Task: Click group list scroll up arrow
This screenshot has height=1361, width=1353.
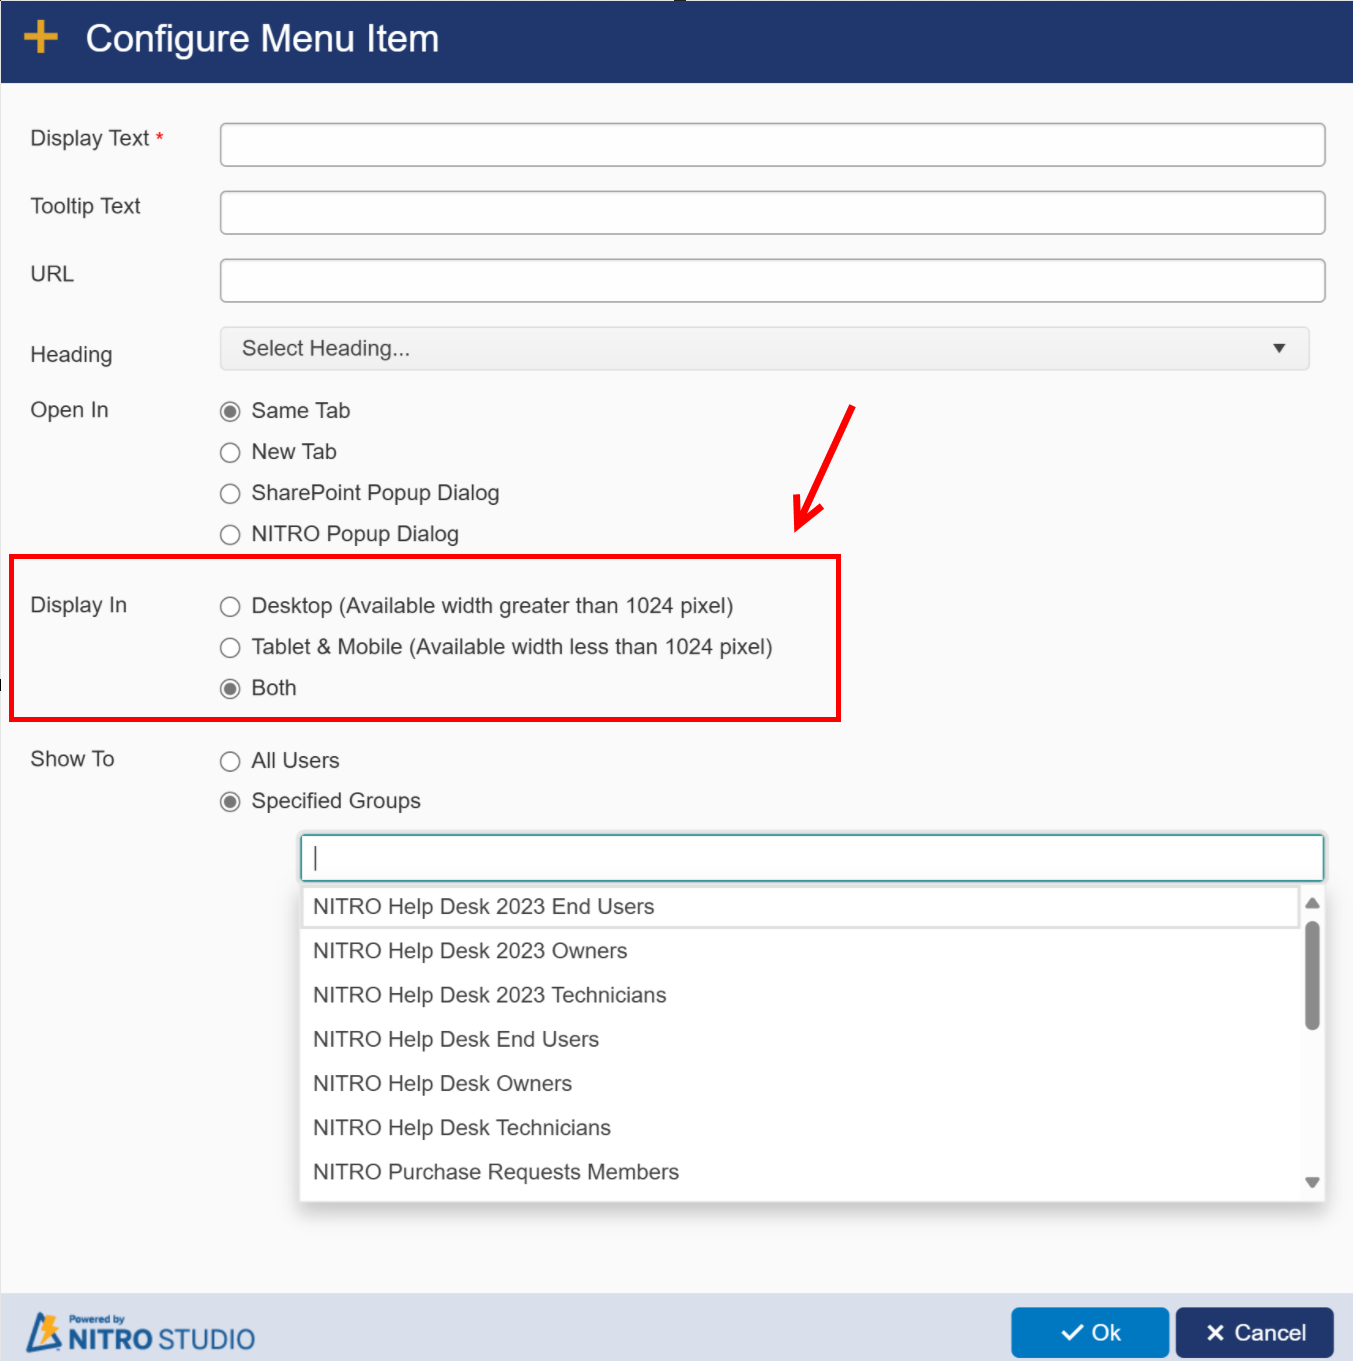Action: 1312,903
